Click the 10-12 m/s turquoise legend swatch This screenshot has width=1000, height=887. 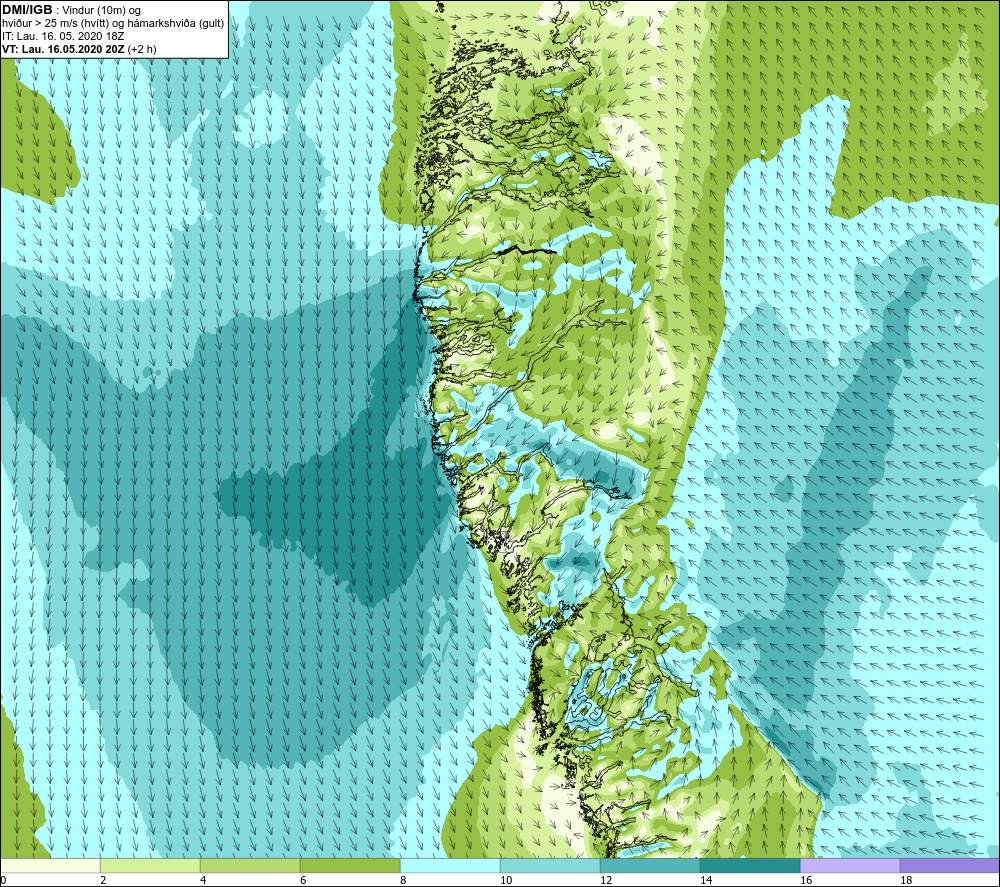point(550,866)
